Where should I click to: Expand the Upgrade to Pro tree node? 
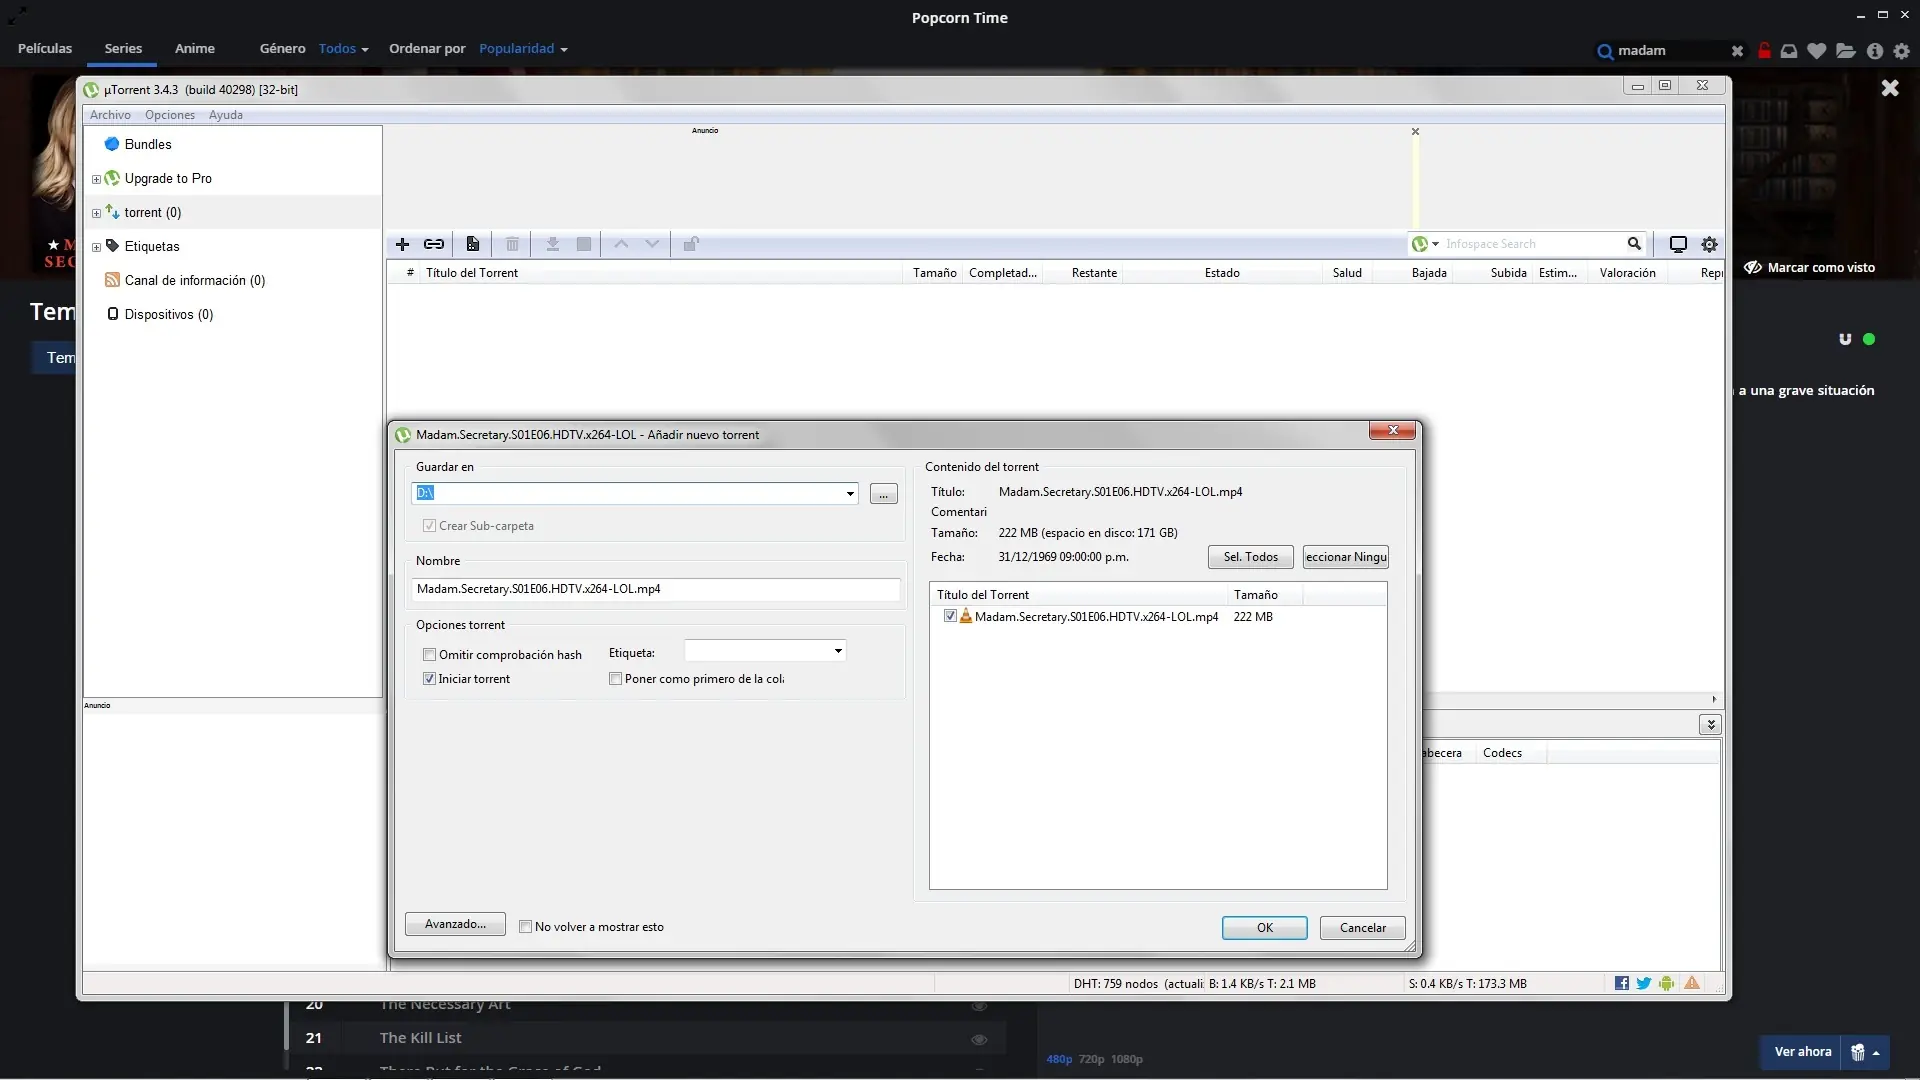tap(96, 179)
